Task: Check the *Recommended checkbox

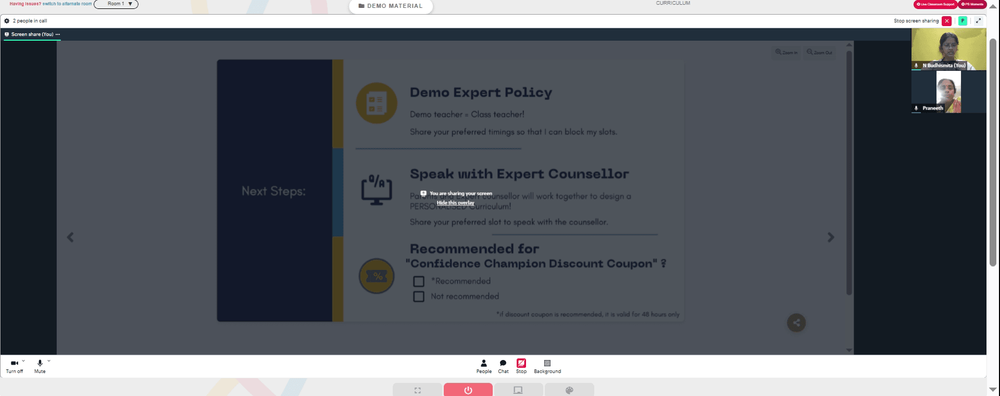Action: click(x=418, y=281)
